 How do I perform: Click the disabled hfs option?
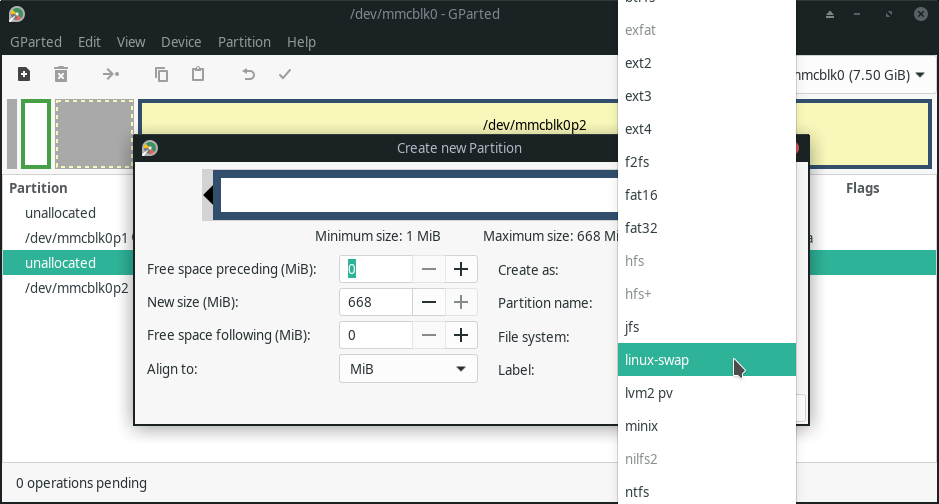(707, 261)
